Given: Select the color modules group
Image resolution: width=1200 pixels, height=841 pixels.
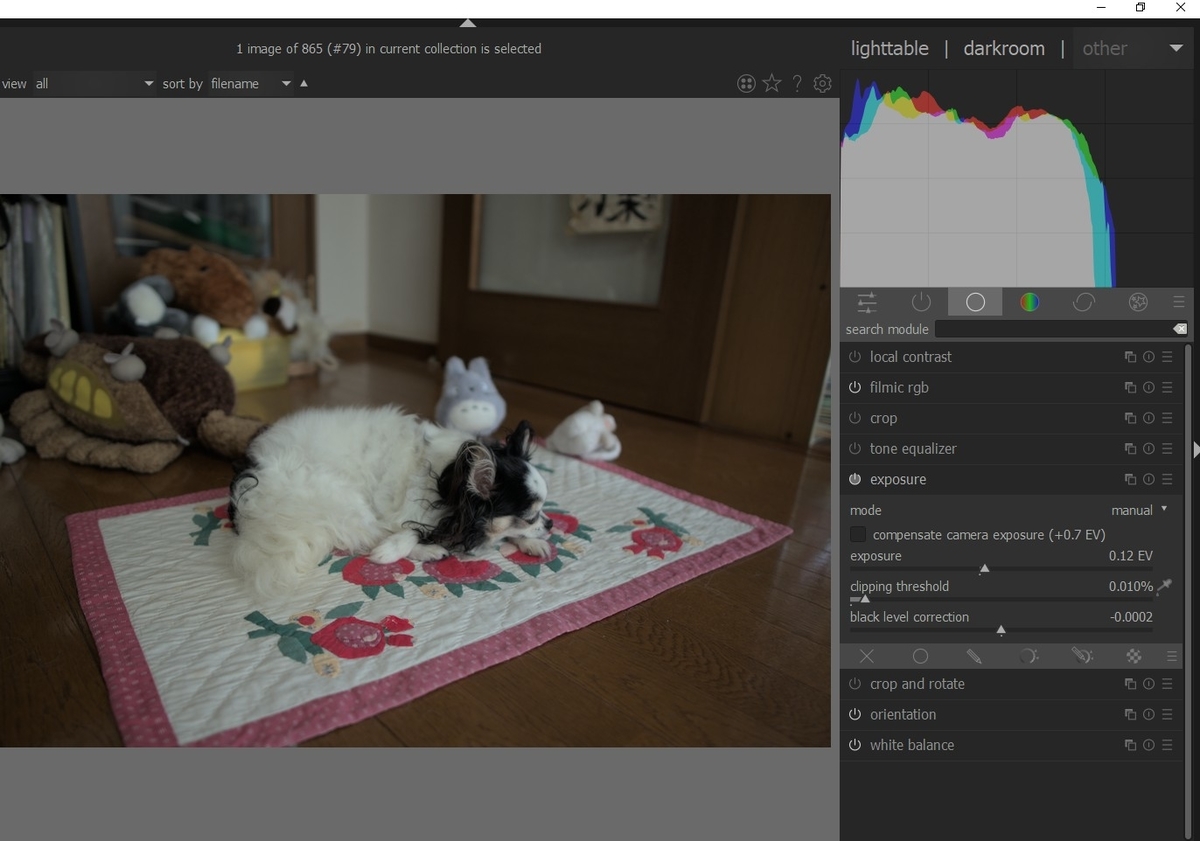Looking at the screenshot, I should point(1029,302).
